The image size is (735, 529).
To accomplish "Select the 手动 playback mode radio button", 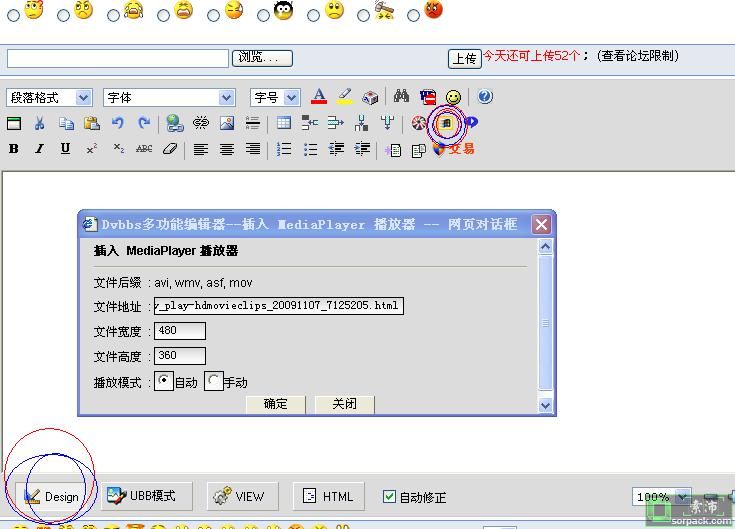I will pos(214,381).
